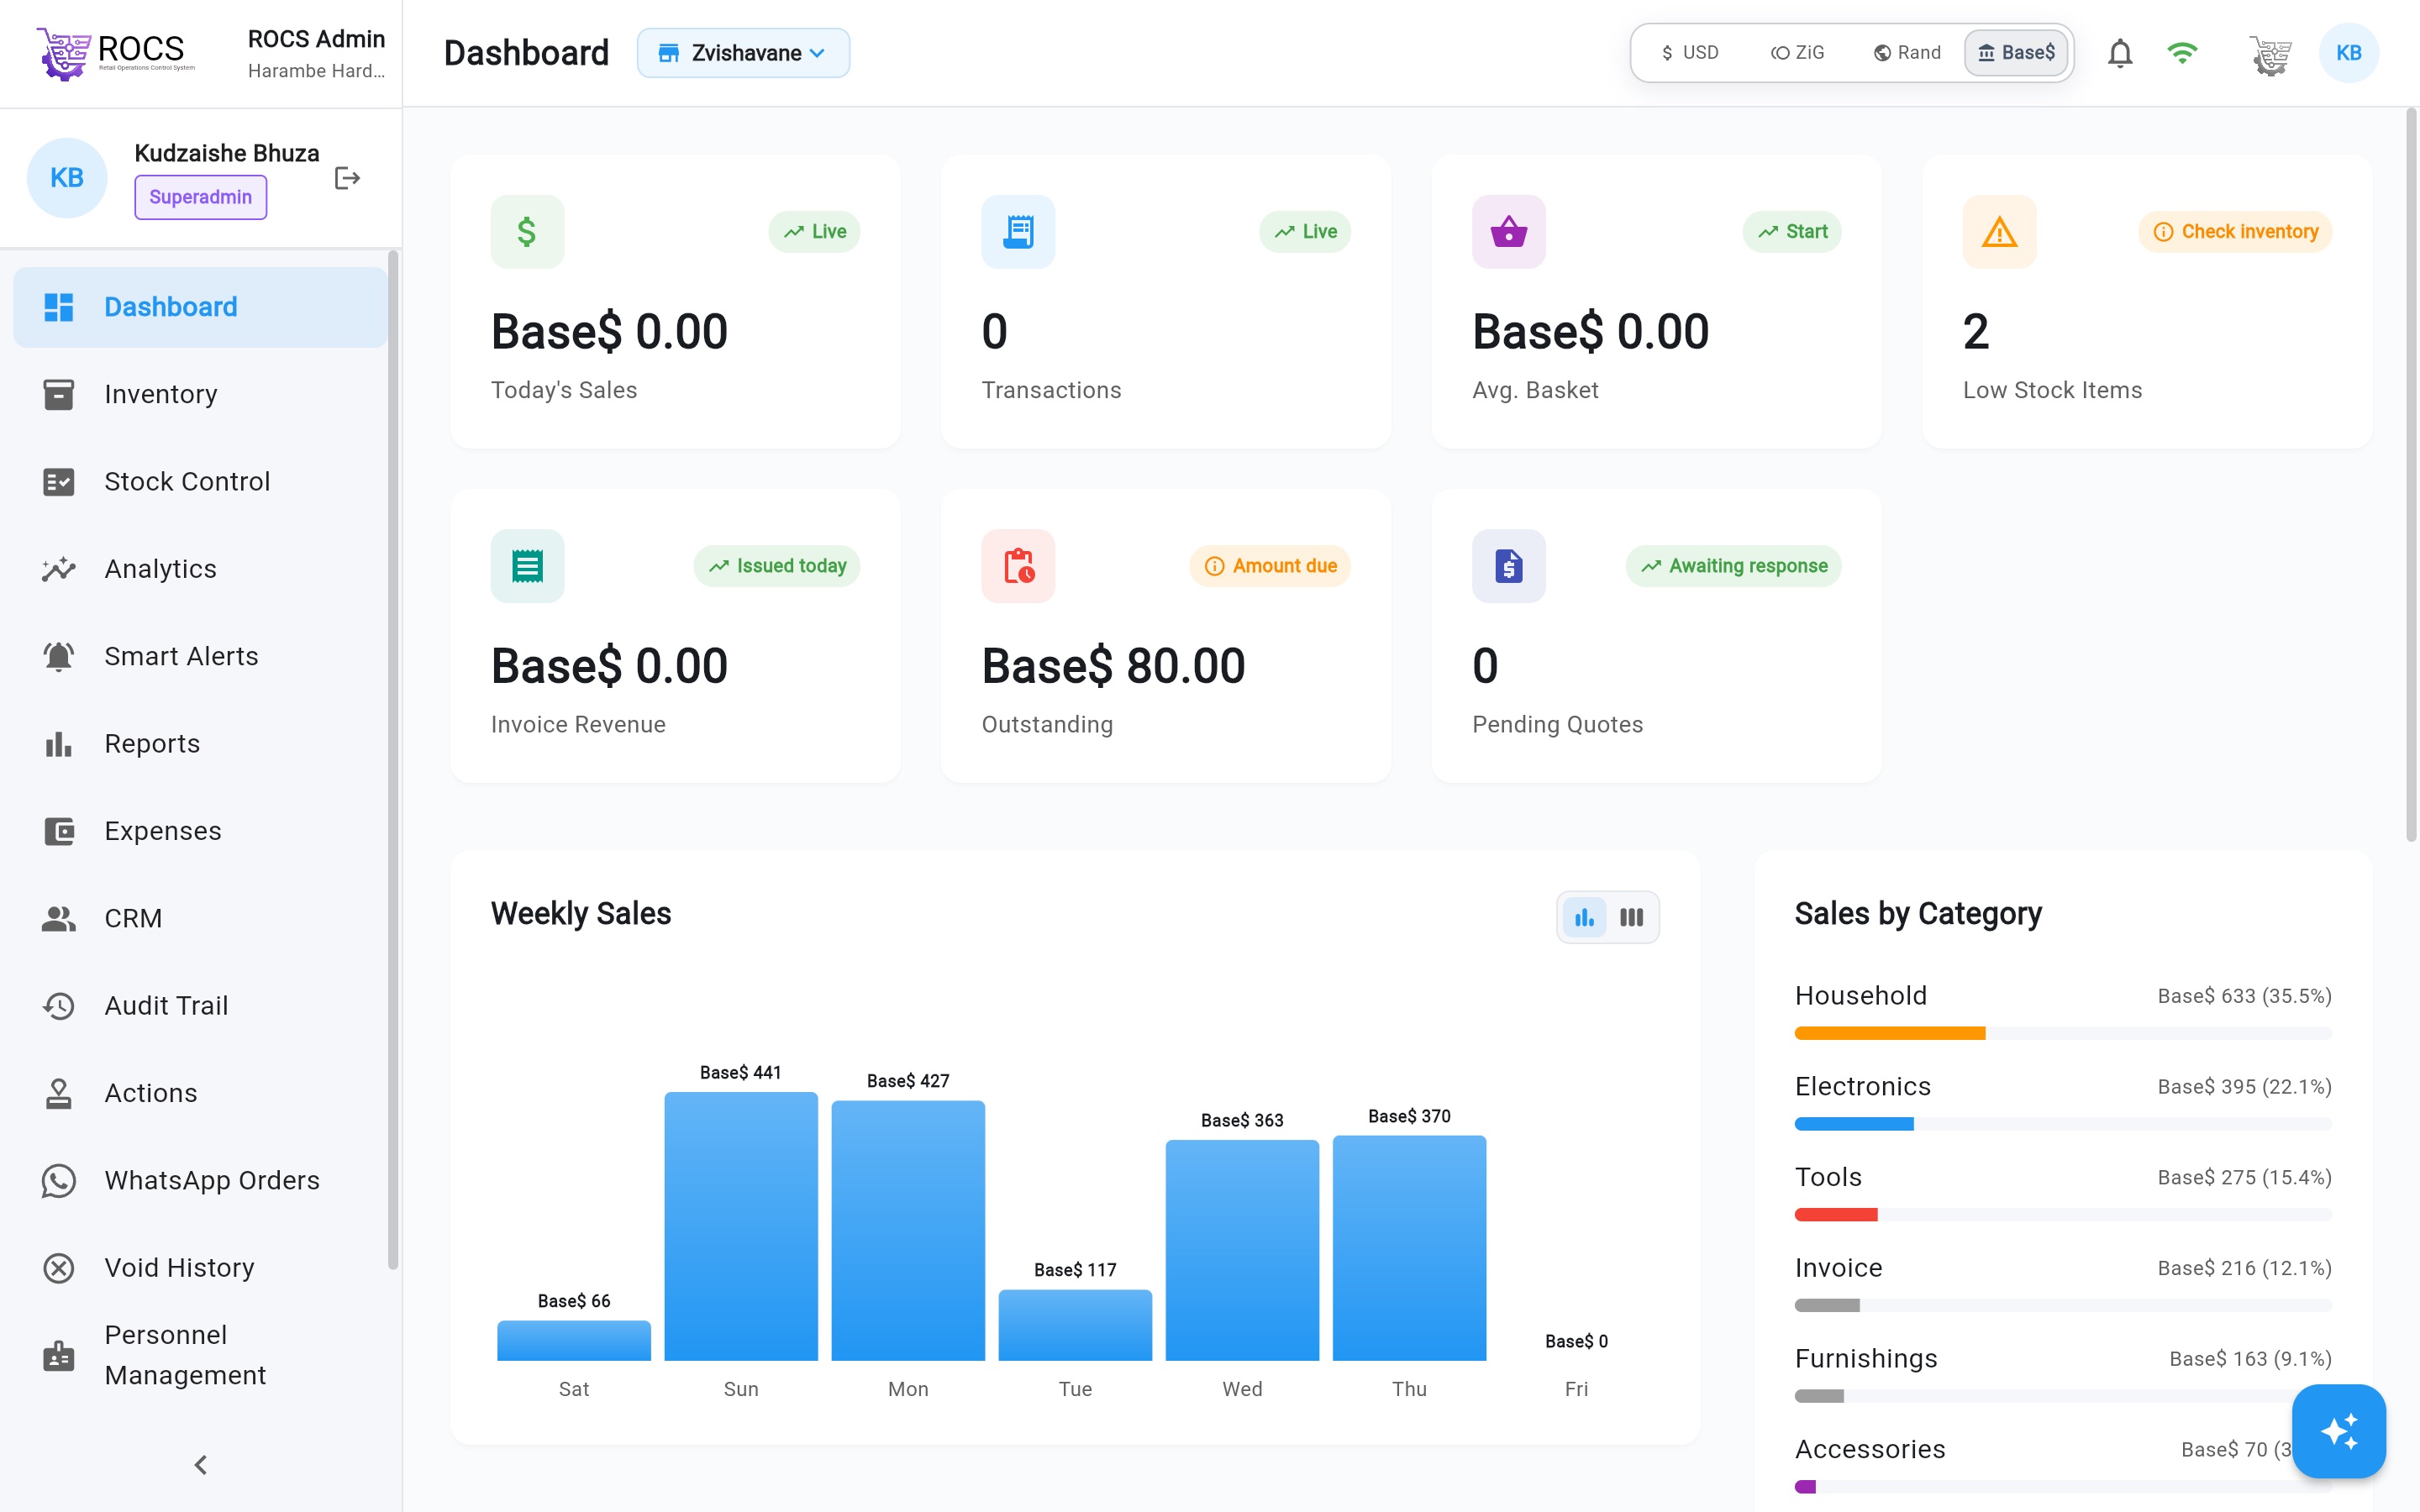The width and height of the screenshot is (2420, 1512).
Task: Open Actions menu item
Action: coord(200,1093)
